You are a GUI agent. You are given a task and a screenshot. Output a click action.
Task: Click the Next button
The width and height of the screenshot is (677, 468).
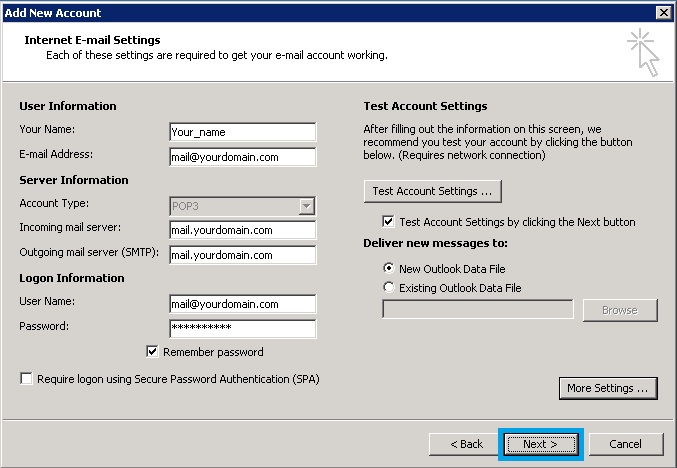tap(541, 444)
